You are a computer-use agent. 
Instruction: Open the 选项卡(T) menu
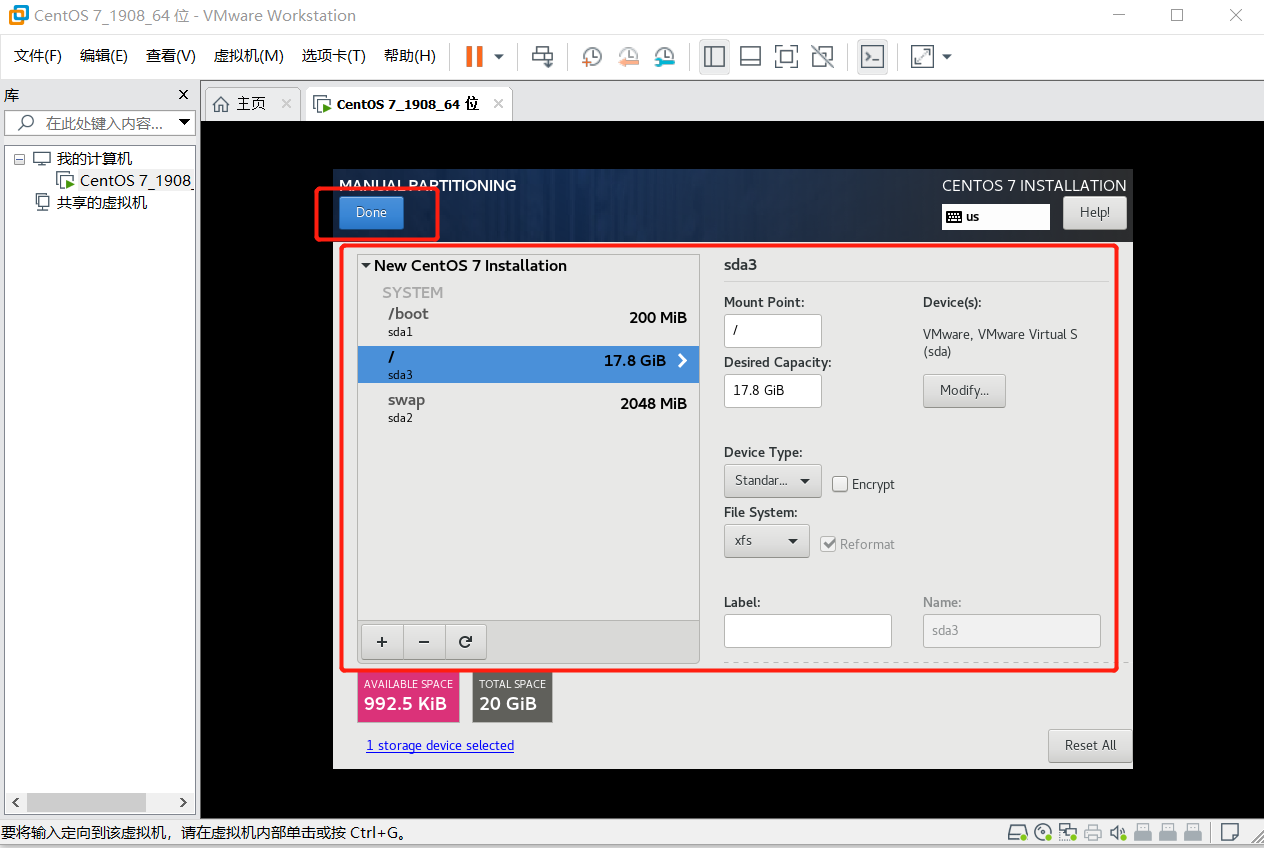click(334, 56)
